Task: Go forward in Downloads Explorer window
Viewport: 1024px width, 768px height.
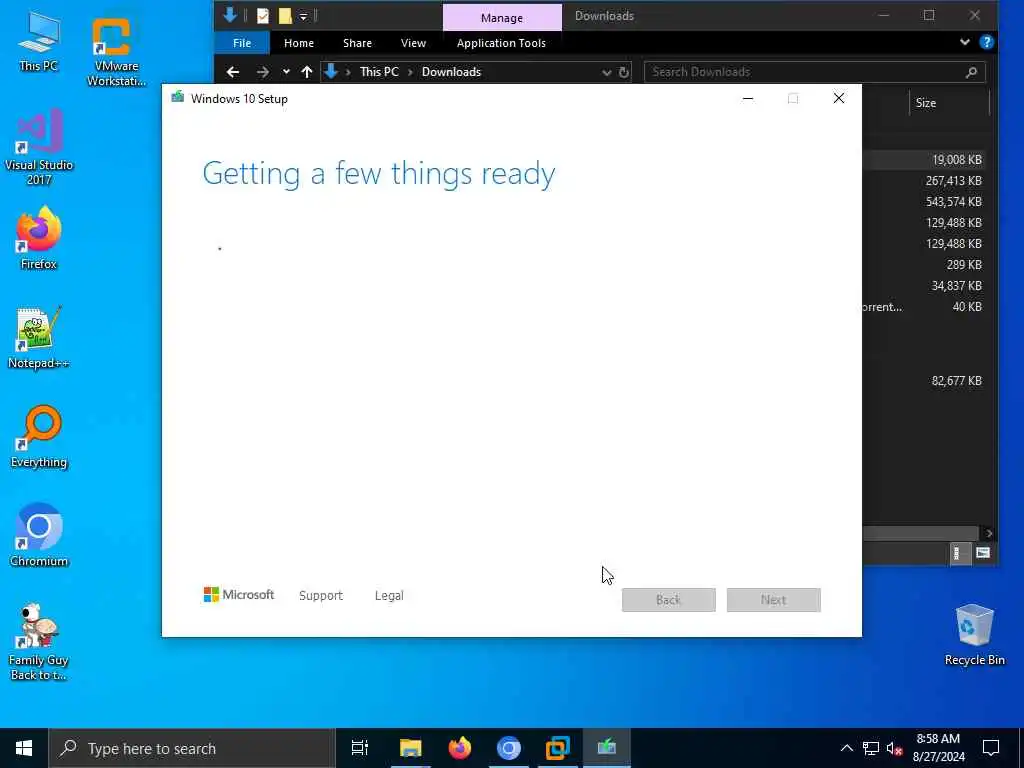Action: point(263,72)
